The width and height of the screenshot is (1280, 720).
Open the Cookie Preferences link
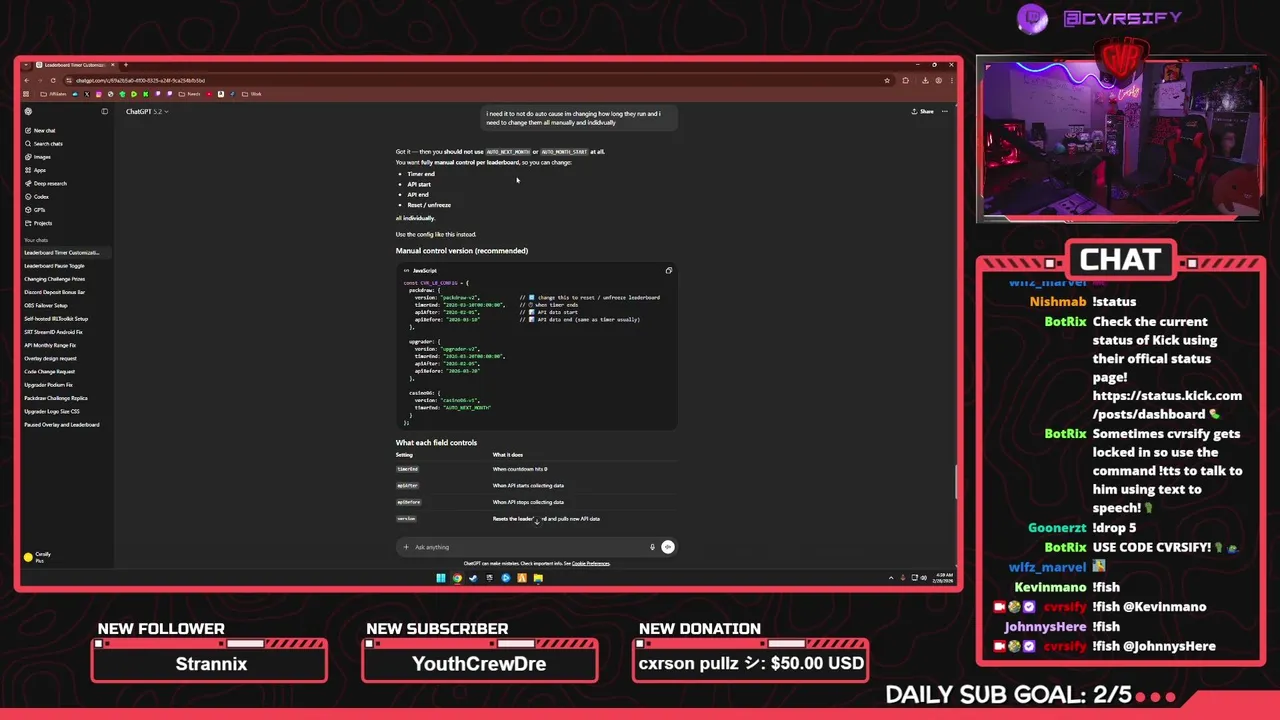[590, 563]
